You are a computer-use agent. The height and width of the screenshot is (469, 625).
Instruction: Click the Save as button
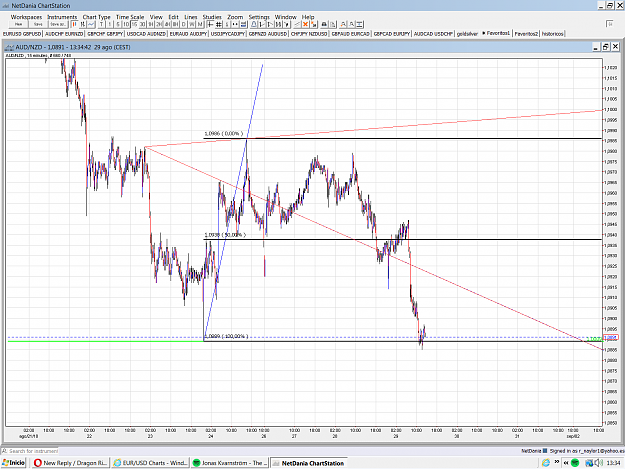[59, 24]
